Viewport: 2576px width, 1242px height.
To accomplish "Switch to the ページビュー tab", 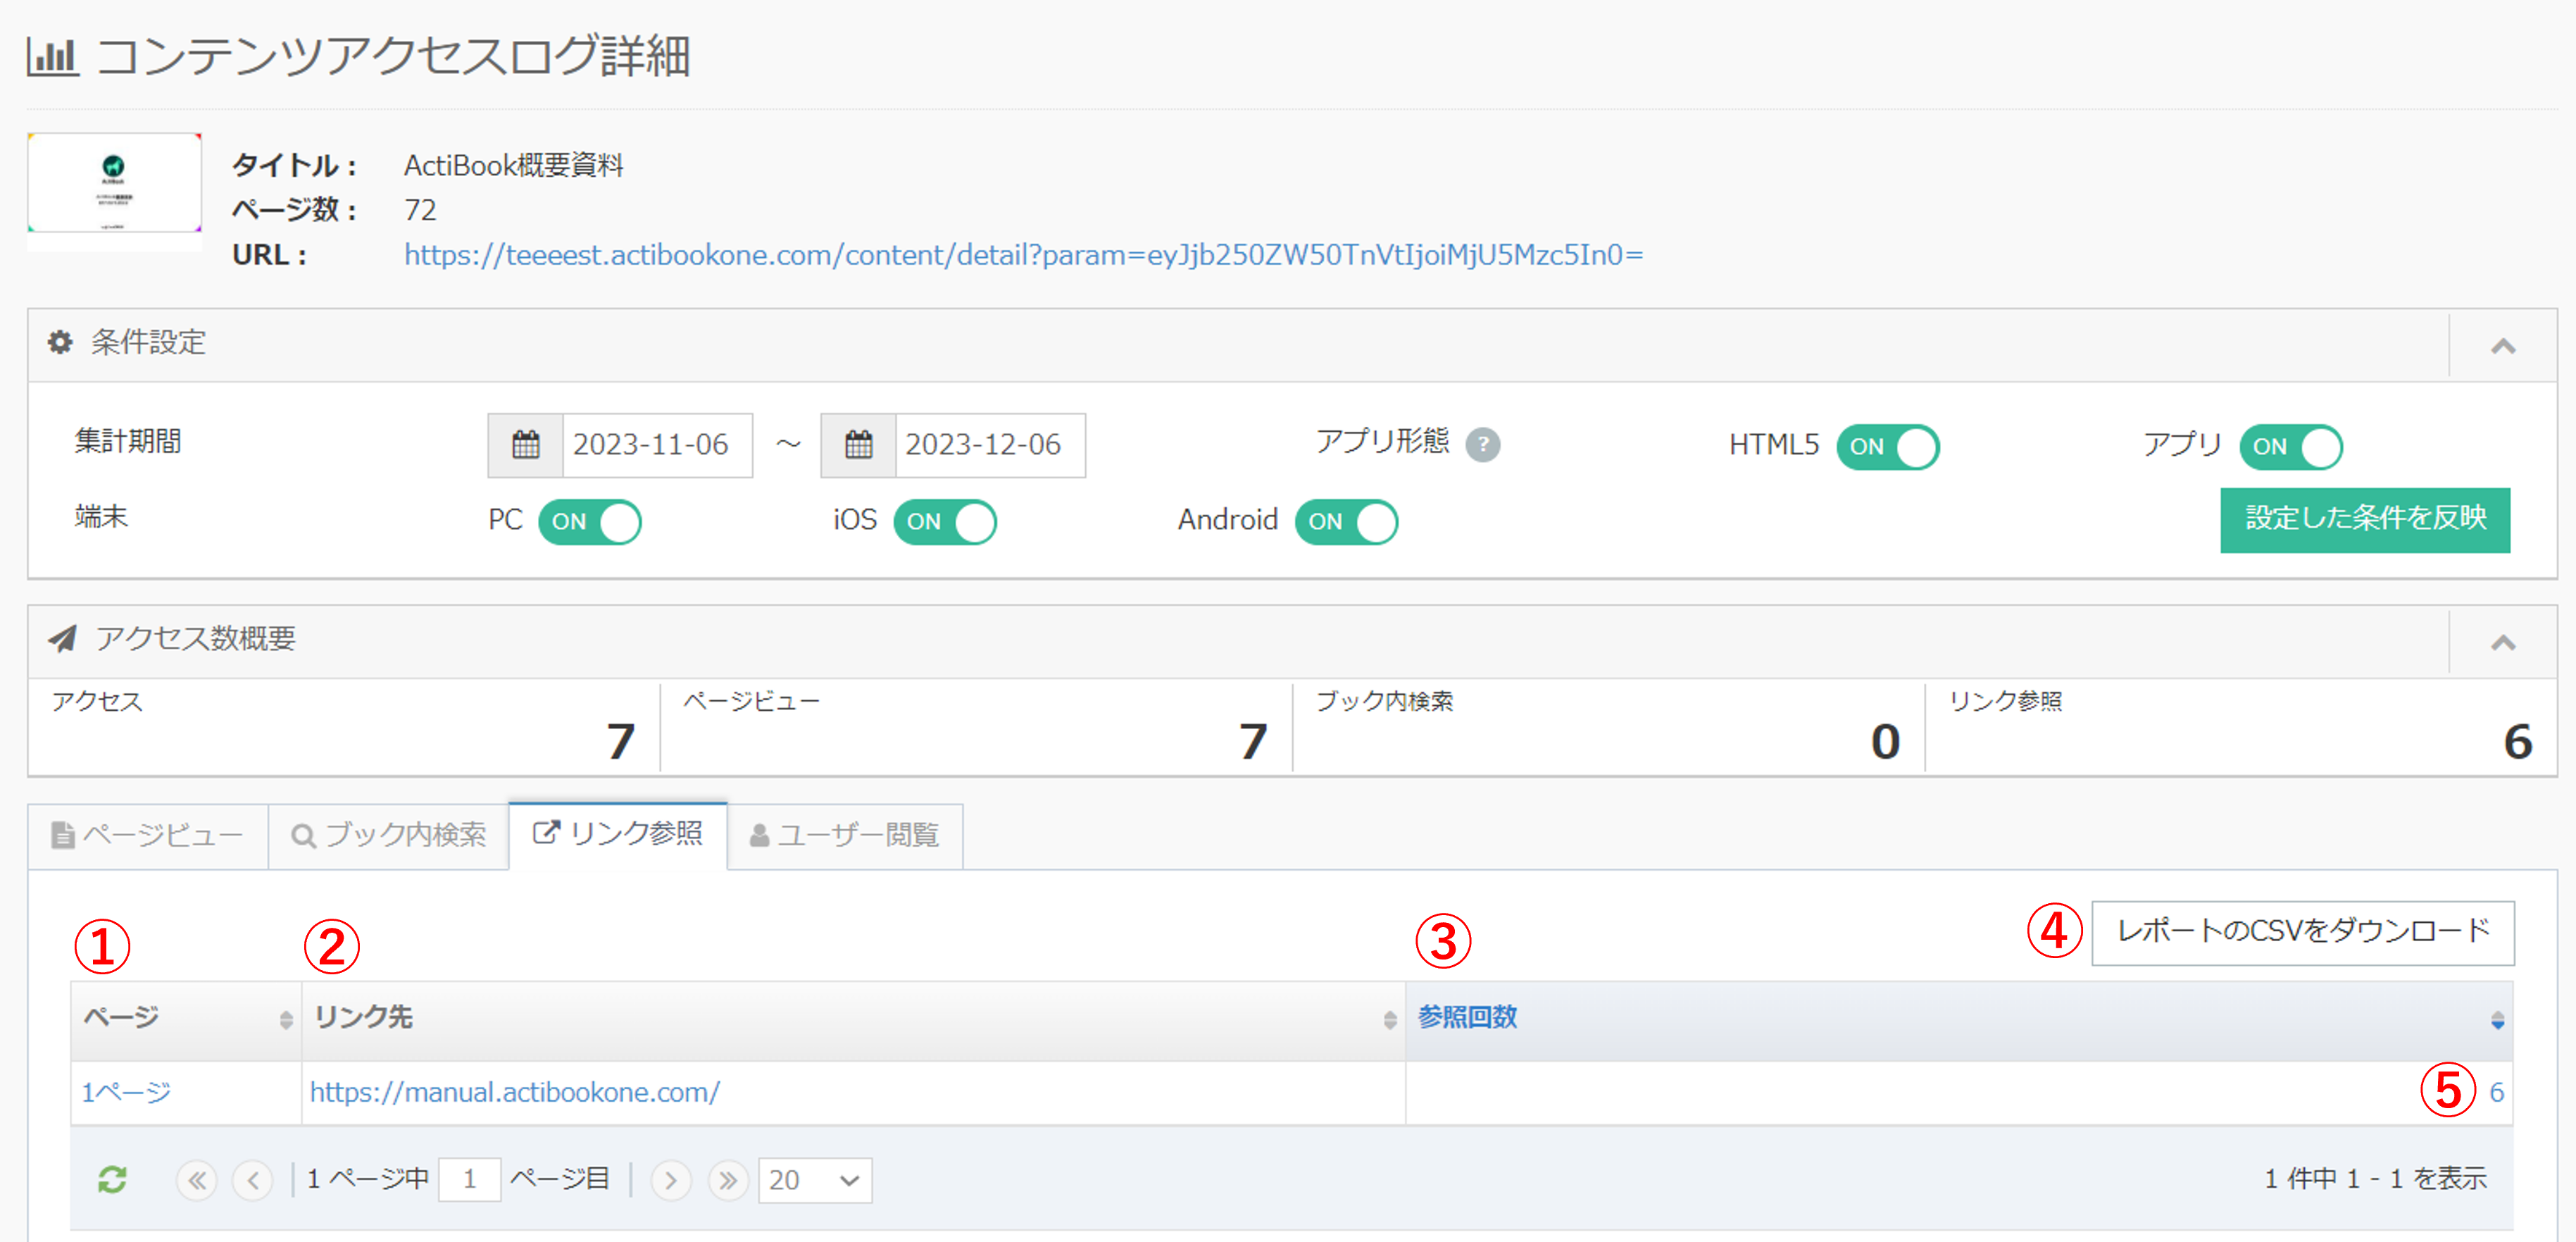I will pyautogui.click(x=148, y=835).
